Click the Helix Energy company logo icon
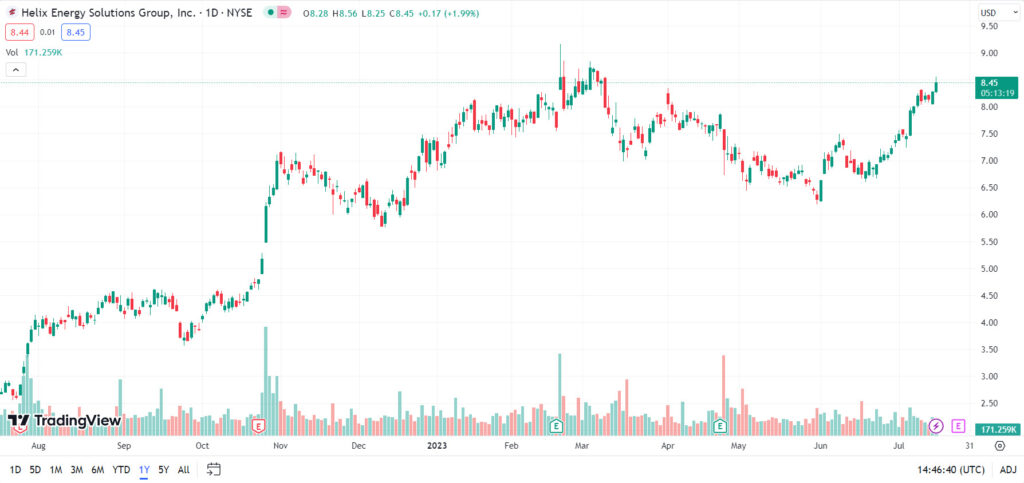 pyautogui.click(x=12, y=13)
